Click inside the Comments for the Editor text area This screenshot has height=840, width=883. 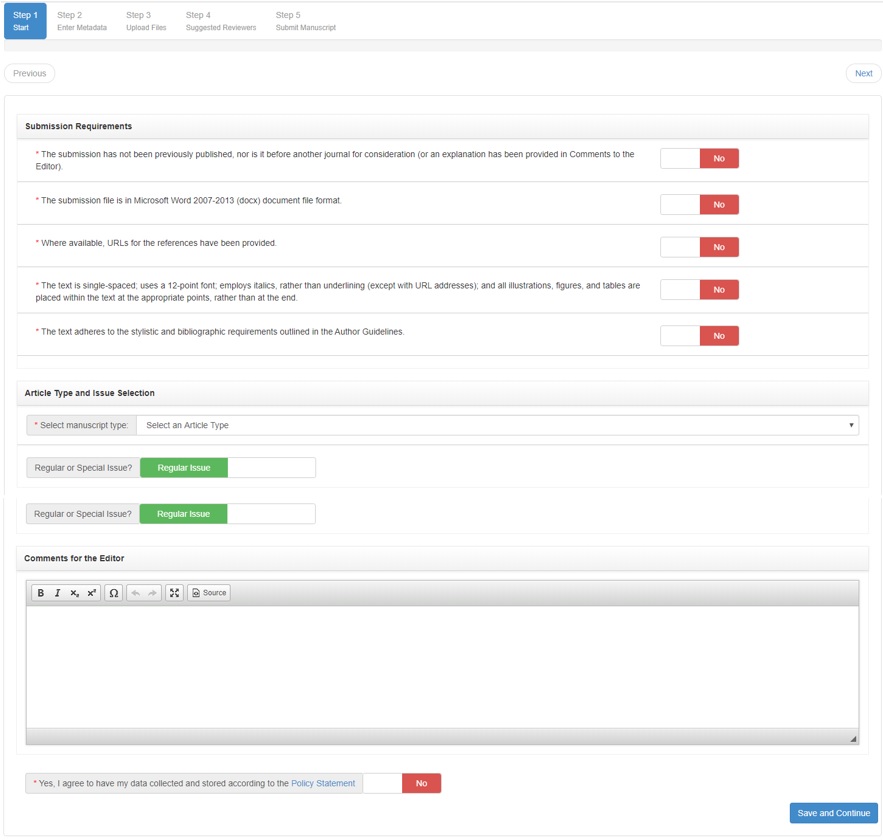click(442, 666)
